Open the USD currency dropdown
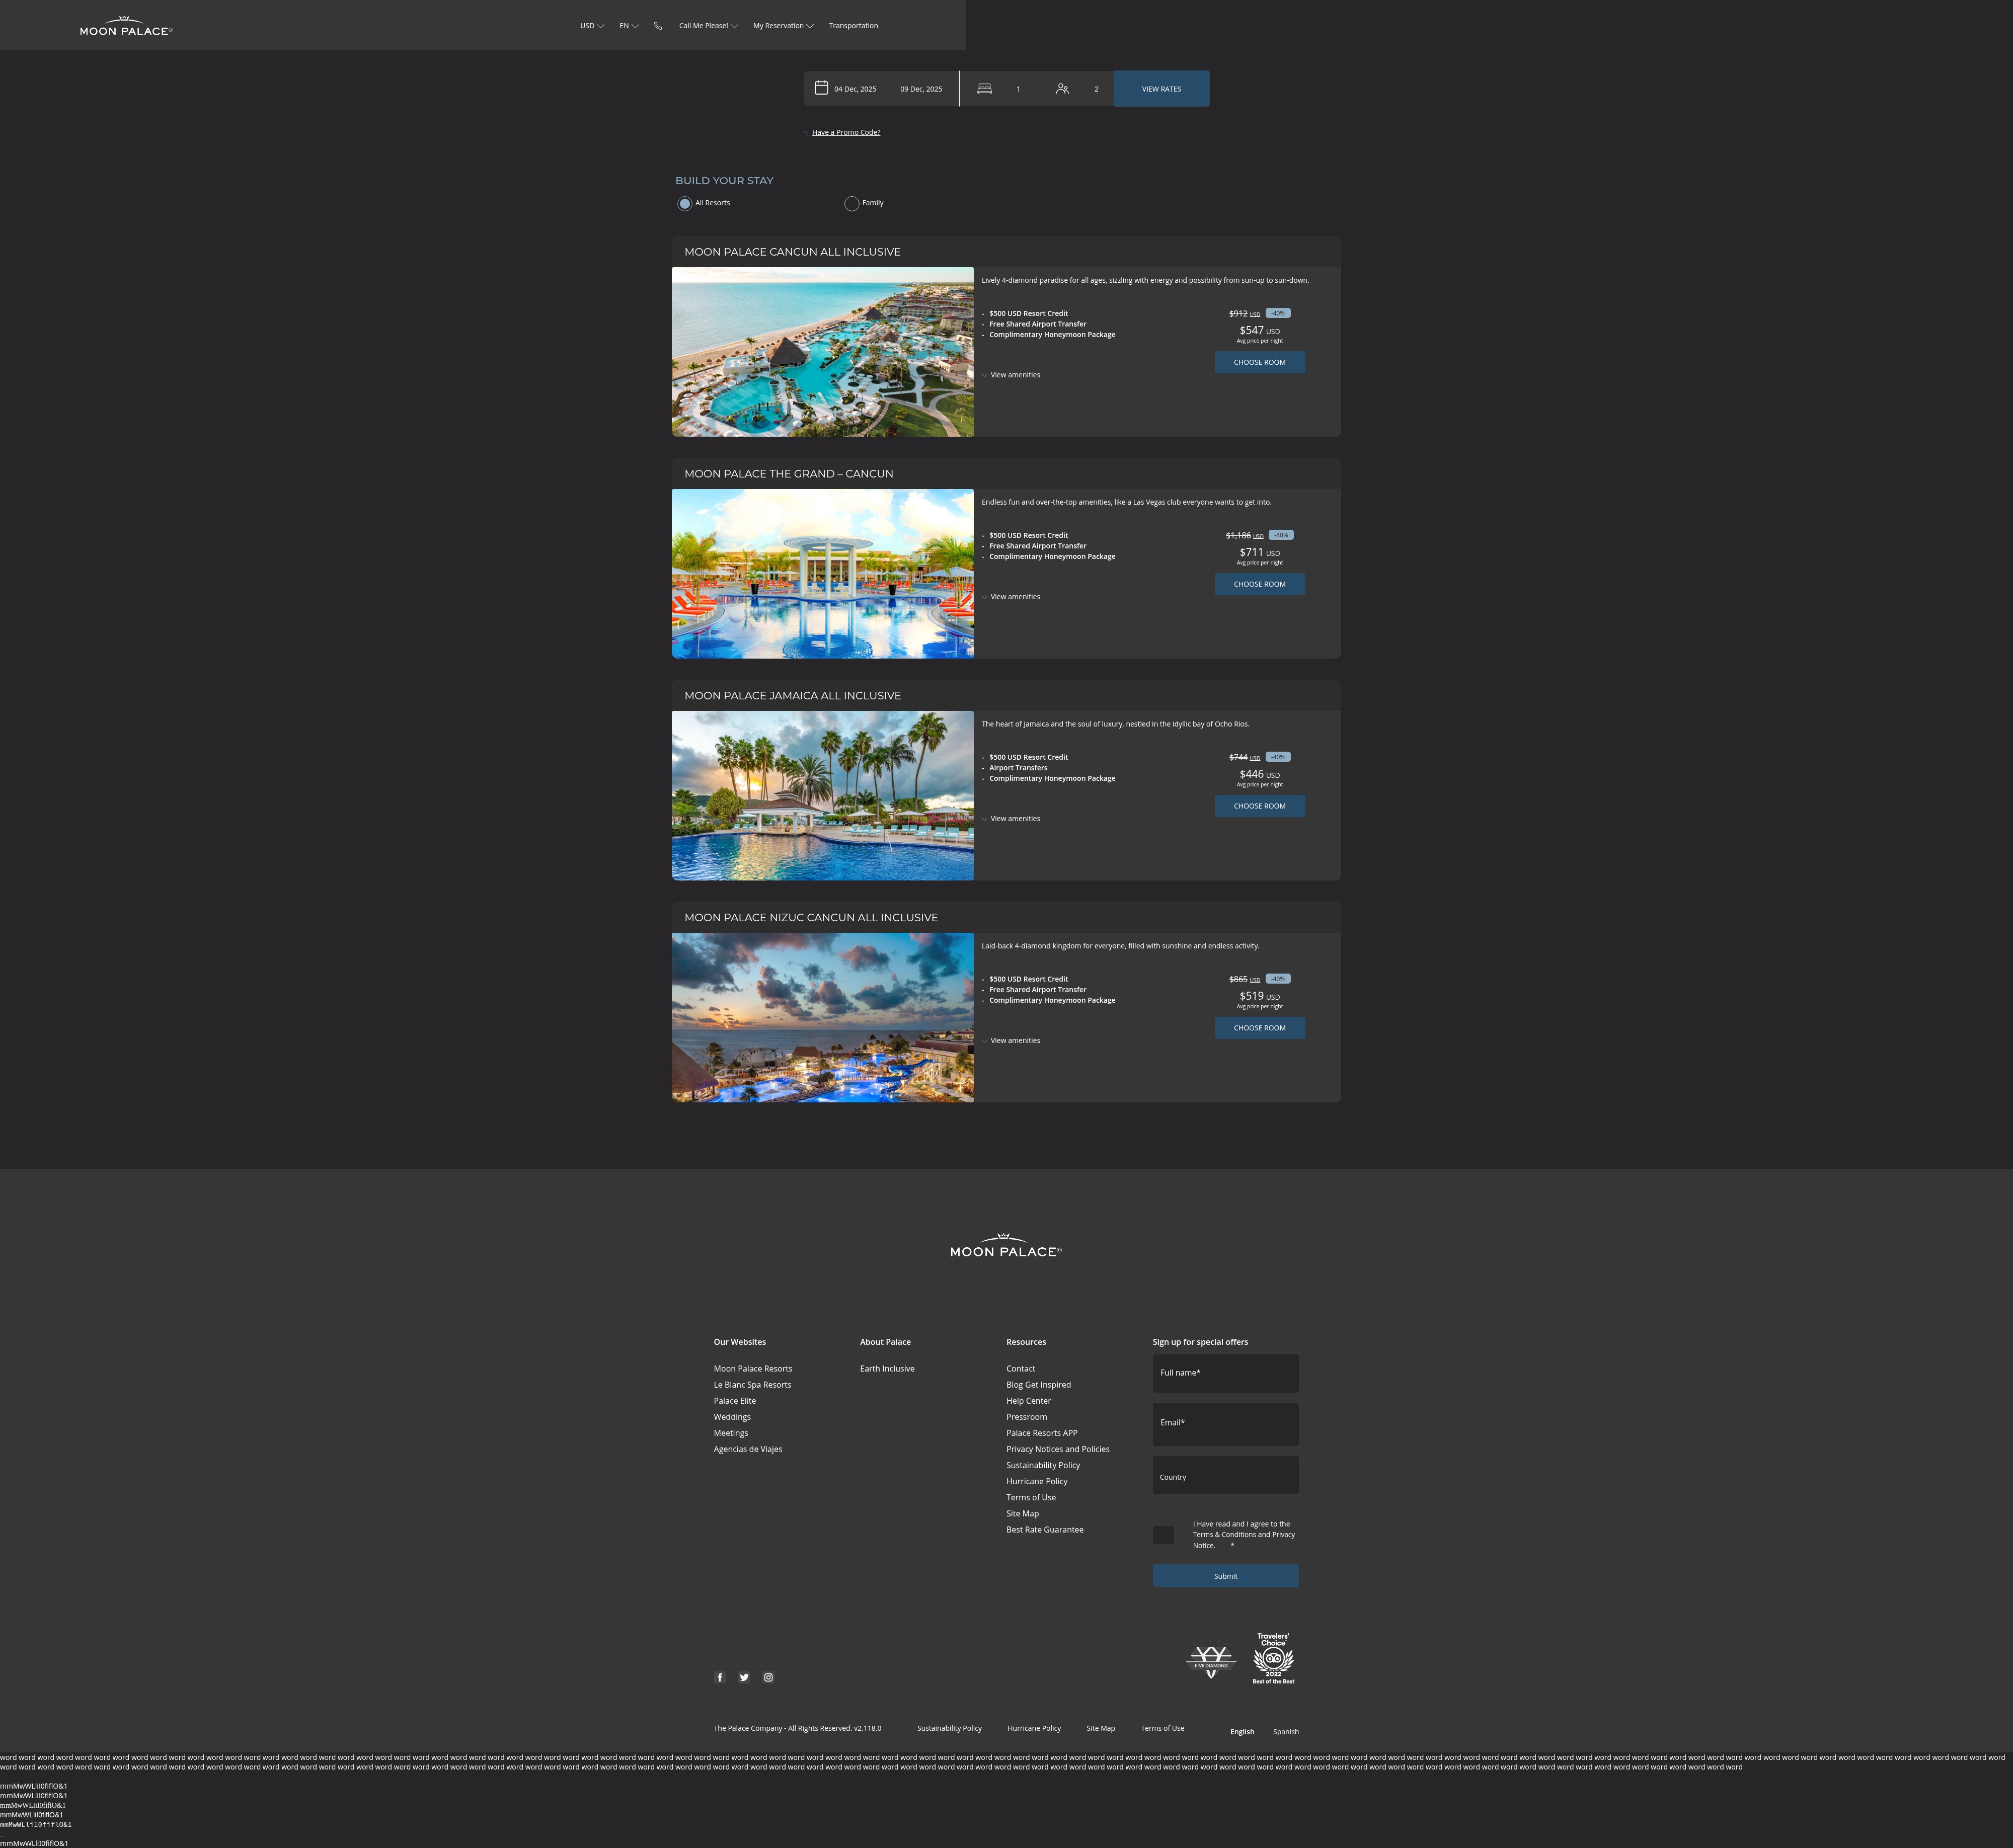 click(x=592, y=26)
